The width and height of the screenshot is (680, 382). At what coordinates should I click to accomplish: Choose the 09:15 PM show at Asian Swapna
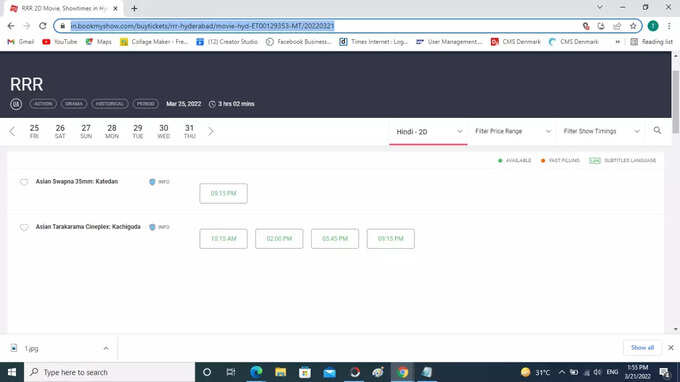[x=223, y=193]
